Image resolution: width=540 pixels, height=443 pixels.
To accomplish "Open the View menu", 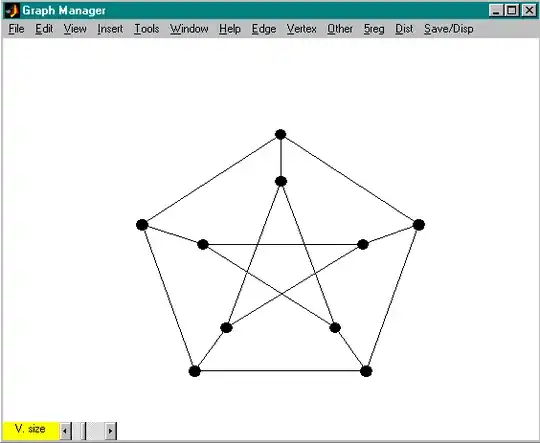I will click(x=75, y=29).
